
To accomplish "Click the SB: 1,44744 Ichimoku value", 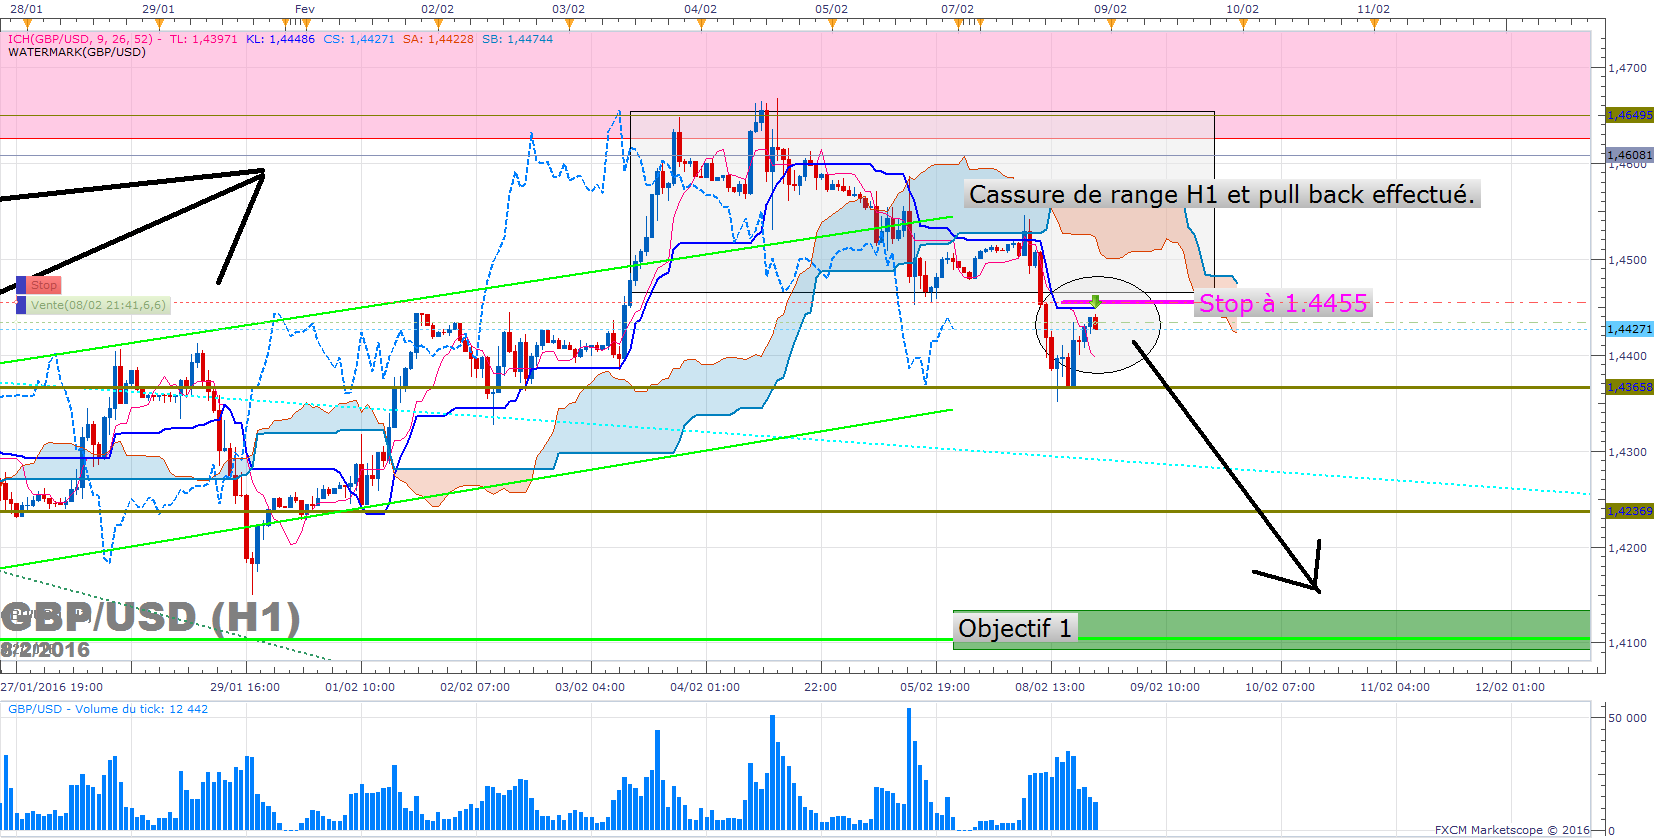I will 517,39.
